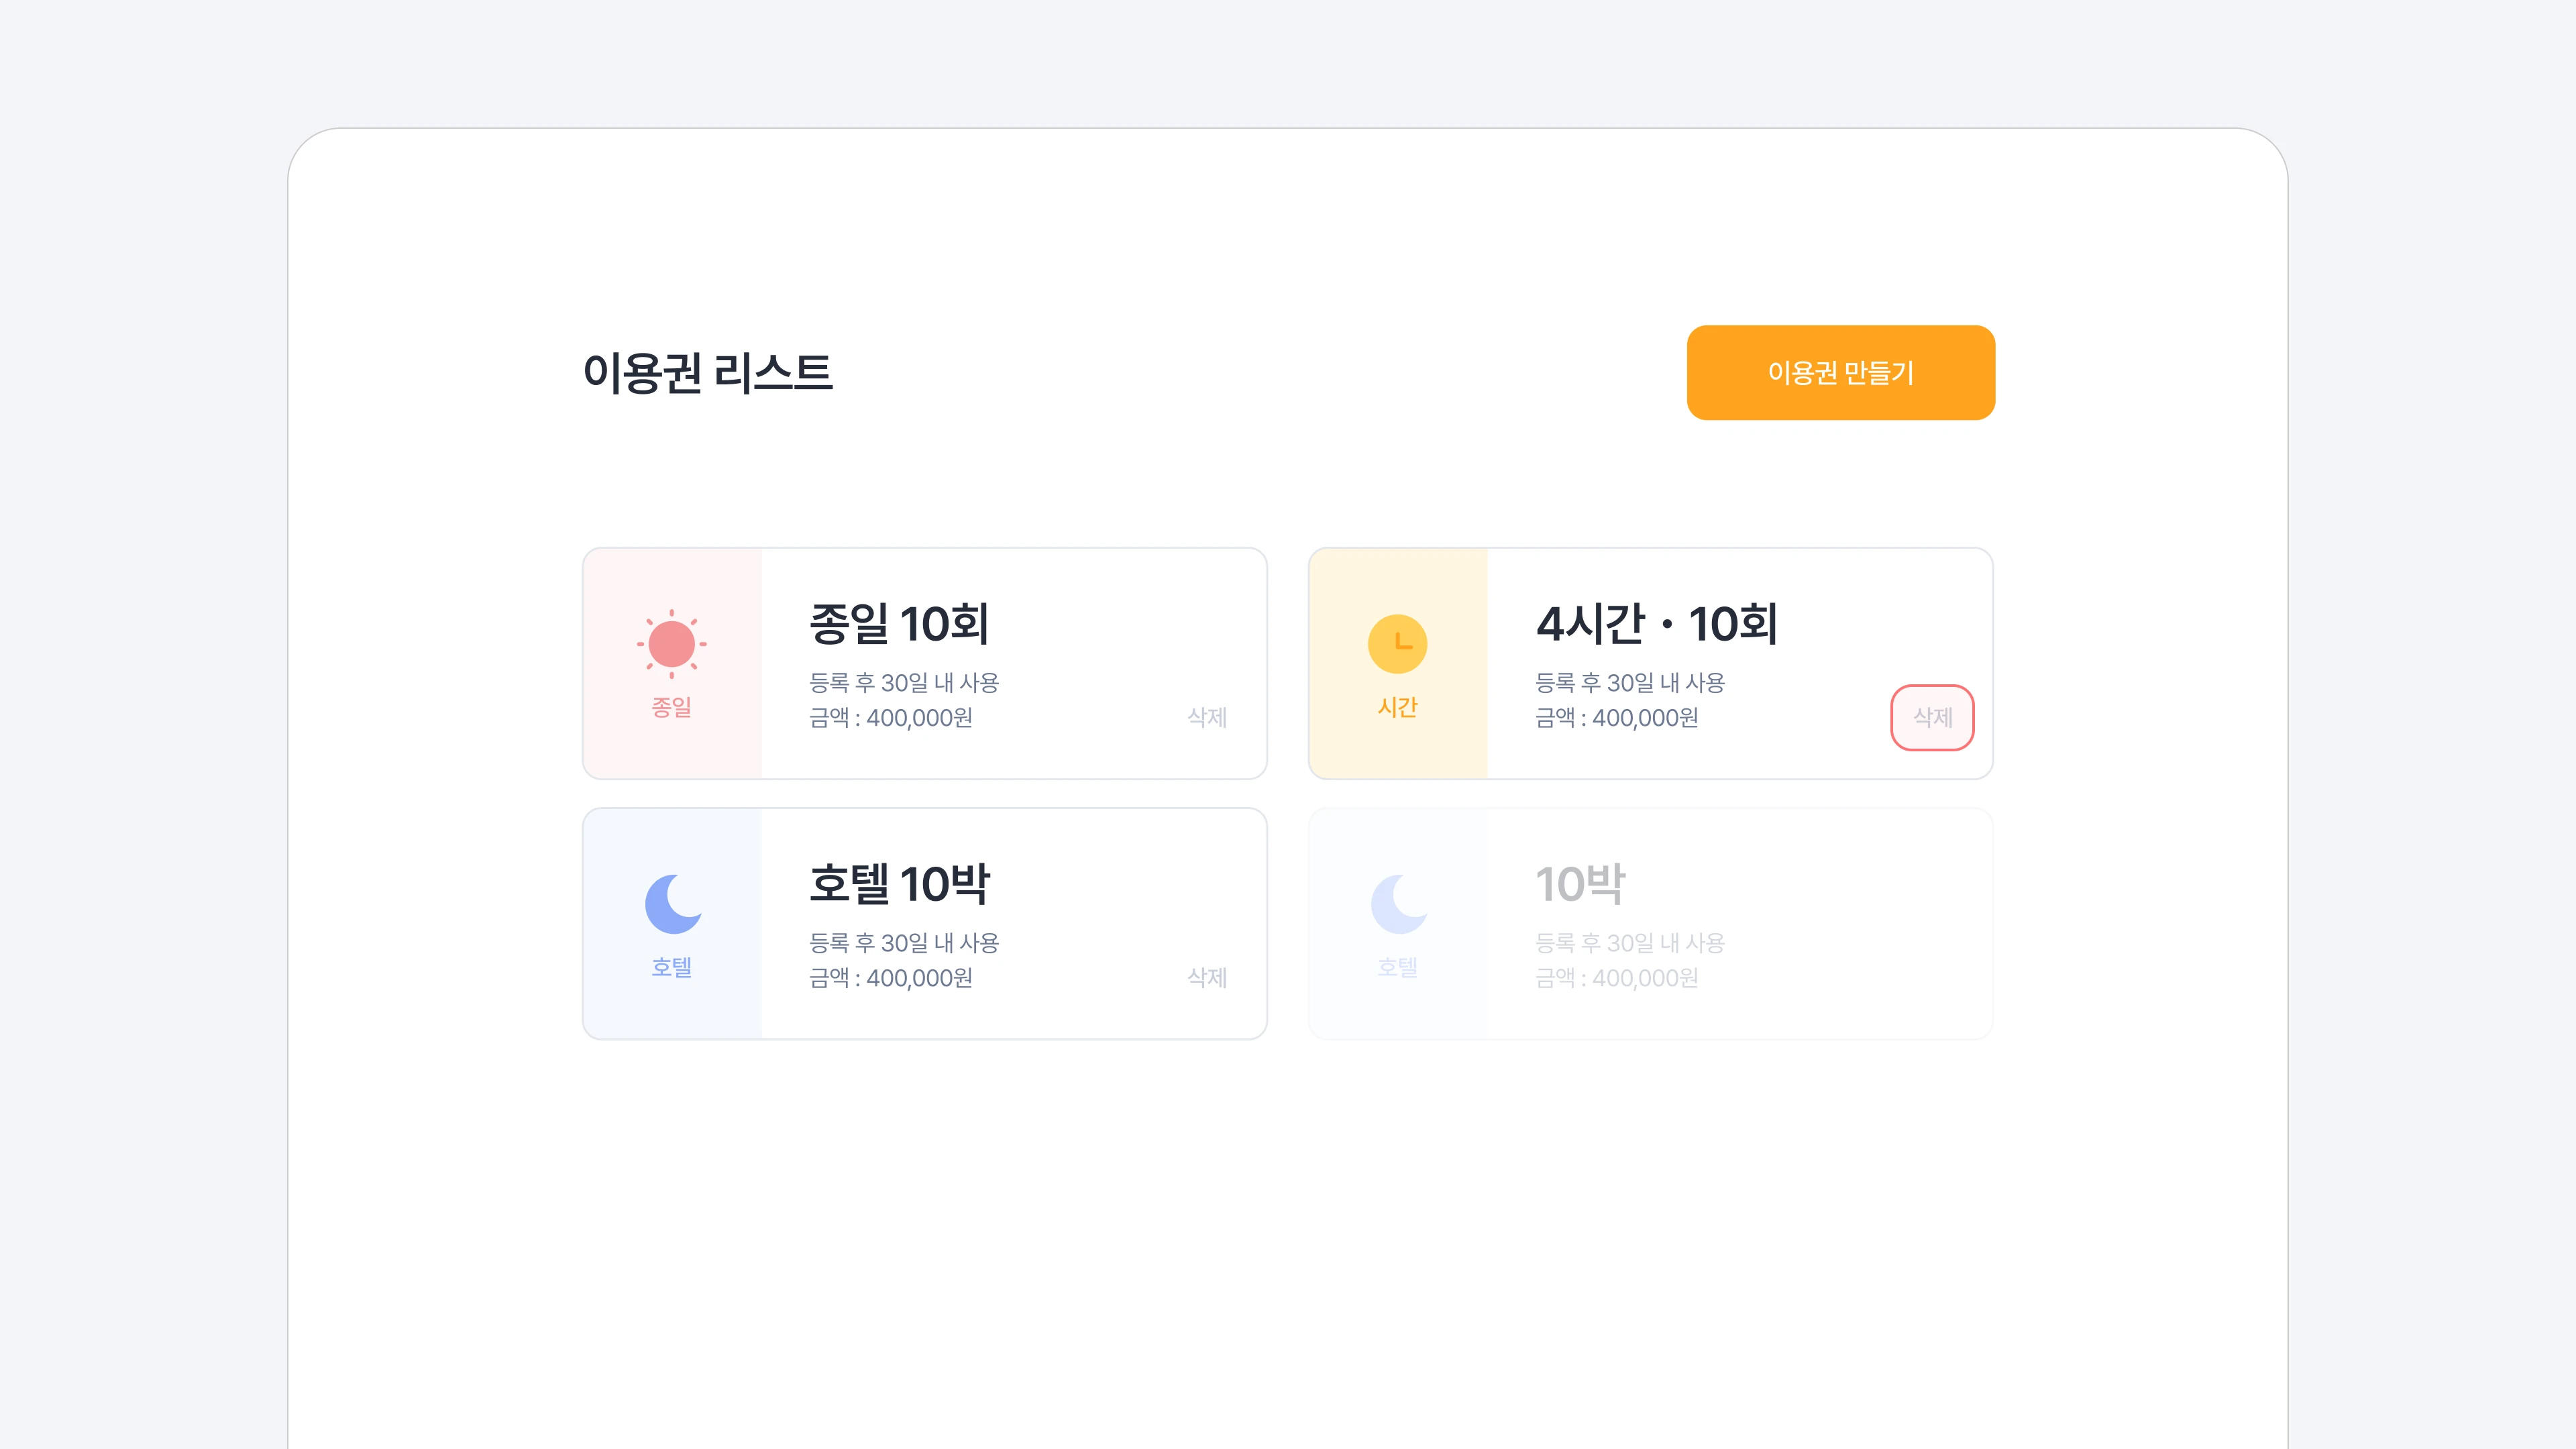
Task: Click 삭제 on the 호텔 10박 card
Action: click(x=1207, y=977)
